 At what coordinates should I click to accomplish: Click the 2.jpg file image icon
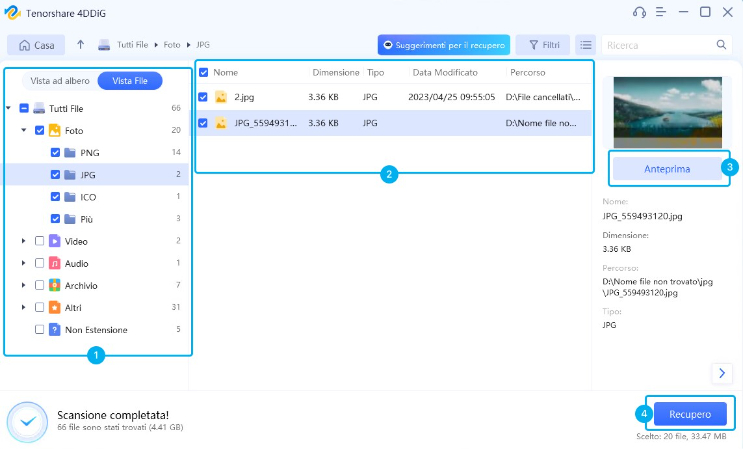point(221,97)
